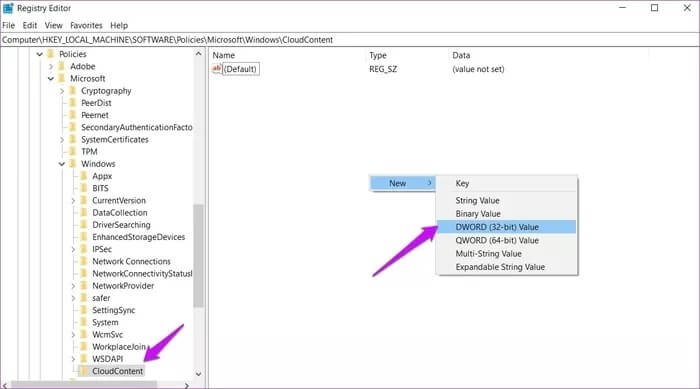Image resolution: width=700 pixels, height=389 pixels.
Task: Click the CurrentVersion folder icon
Action: coord(84,201)
